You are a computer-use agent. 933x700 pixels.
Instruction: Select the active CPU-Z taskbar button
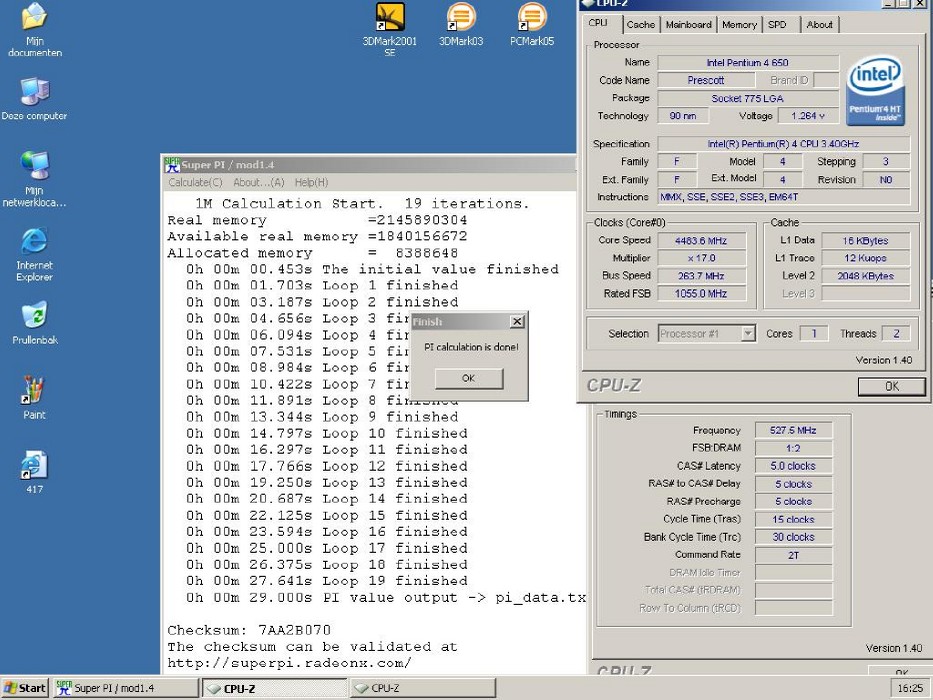click(274, 688)
